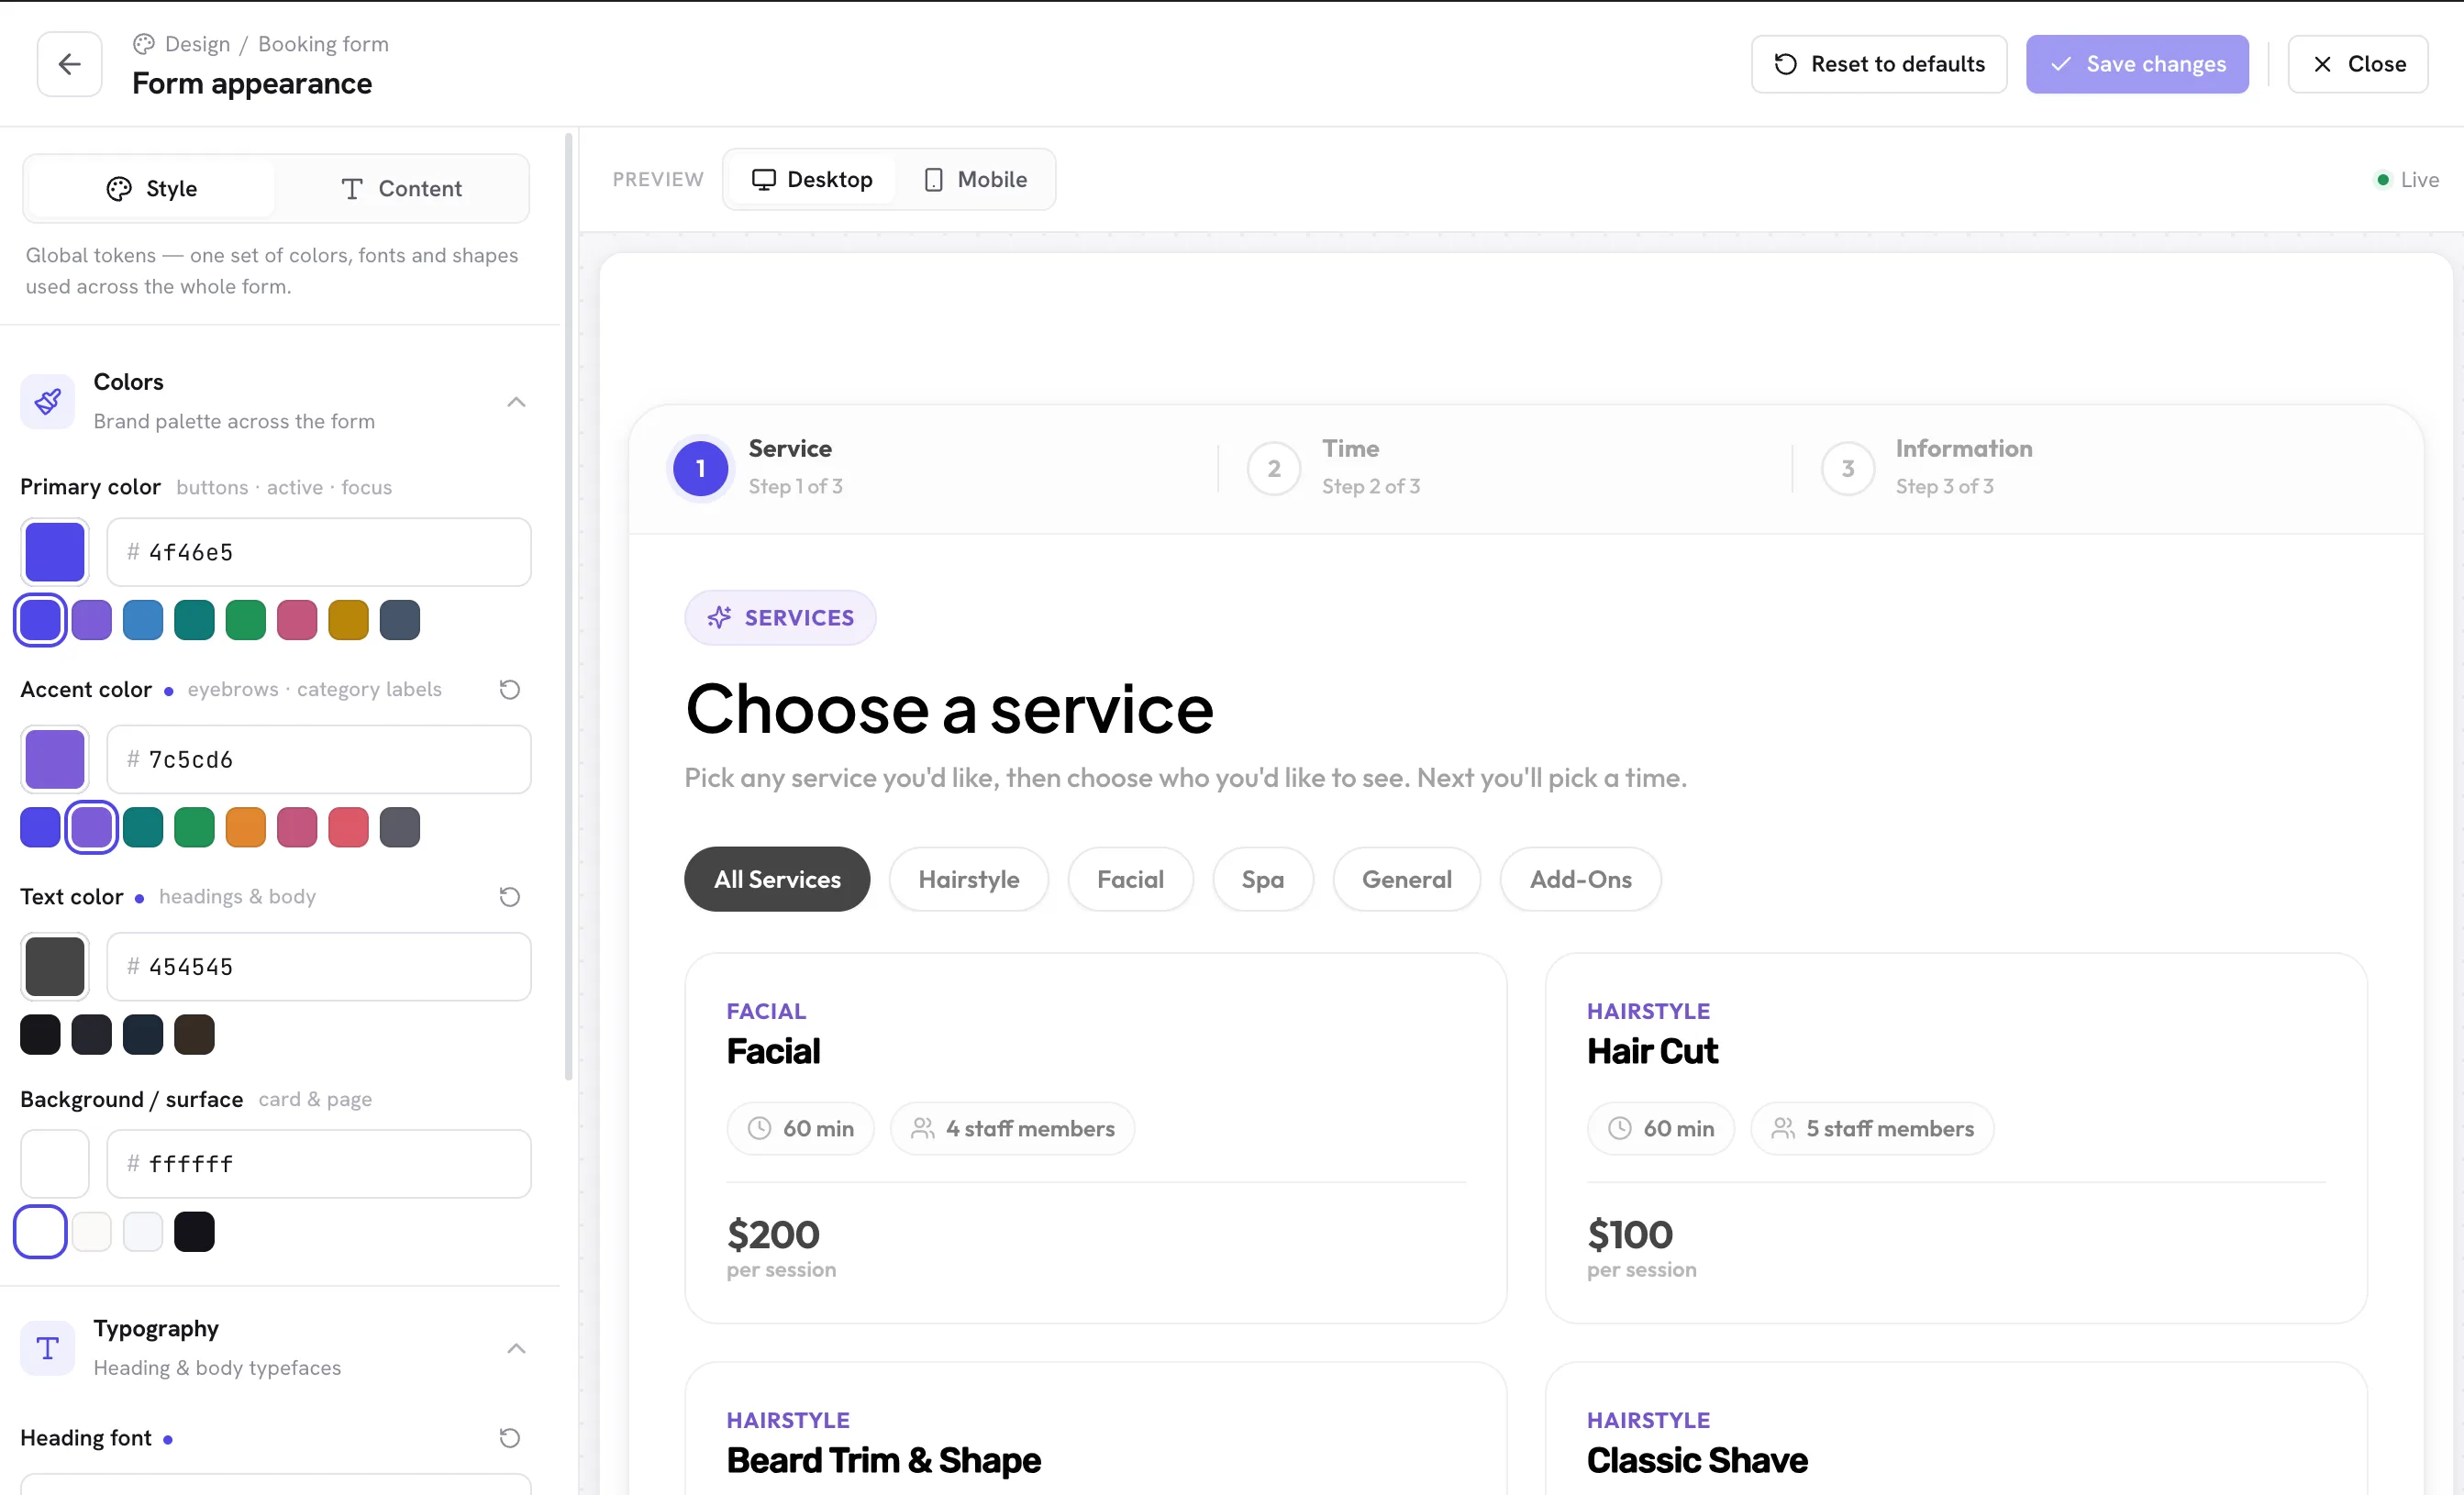2464x1495 pixels.
Task: Open the Text color picker swatch
Action: point(55,966)
